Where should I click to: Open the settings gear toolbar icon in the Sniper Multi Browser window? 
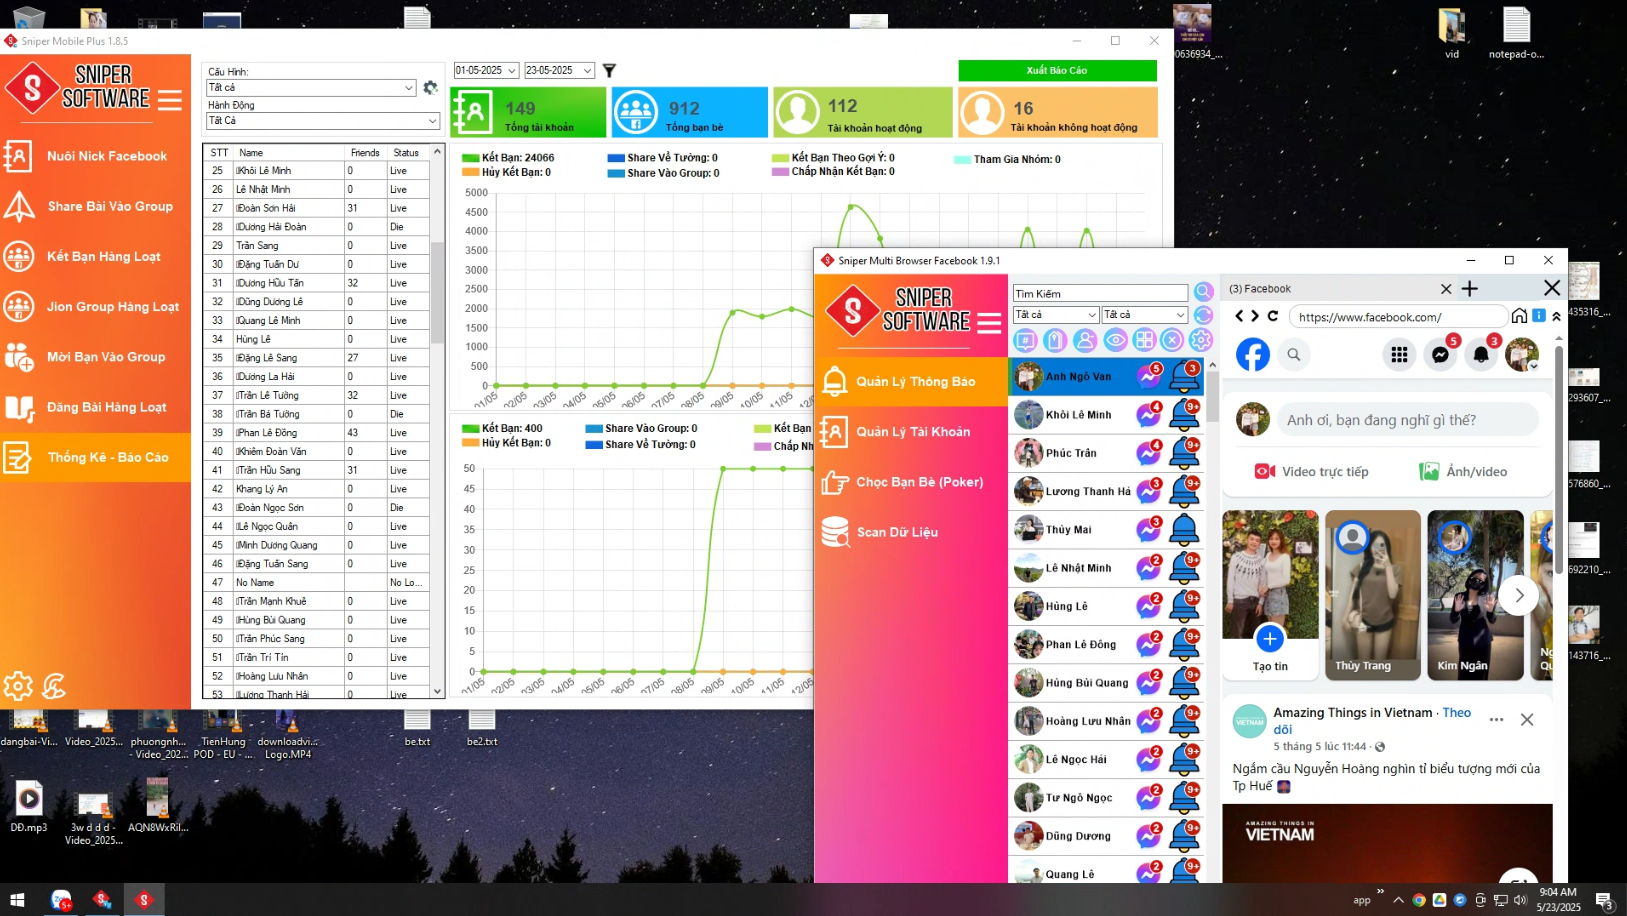click(1200, 340)
